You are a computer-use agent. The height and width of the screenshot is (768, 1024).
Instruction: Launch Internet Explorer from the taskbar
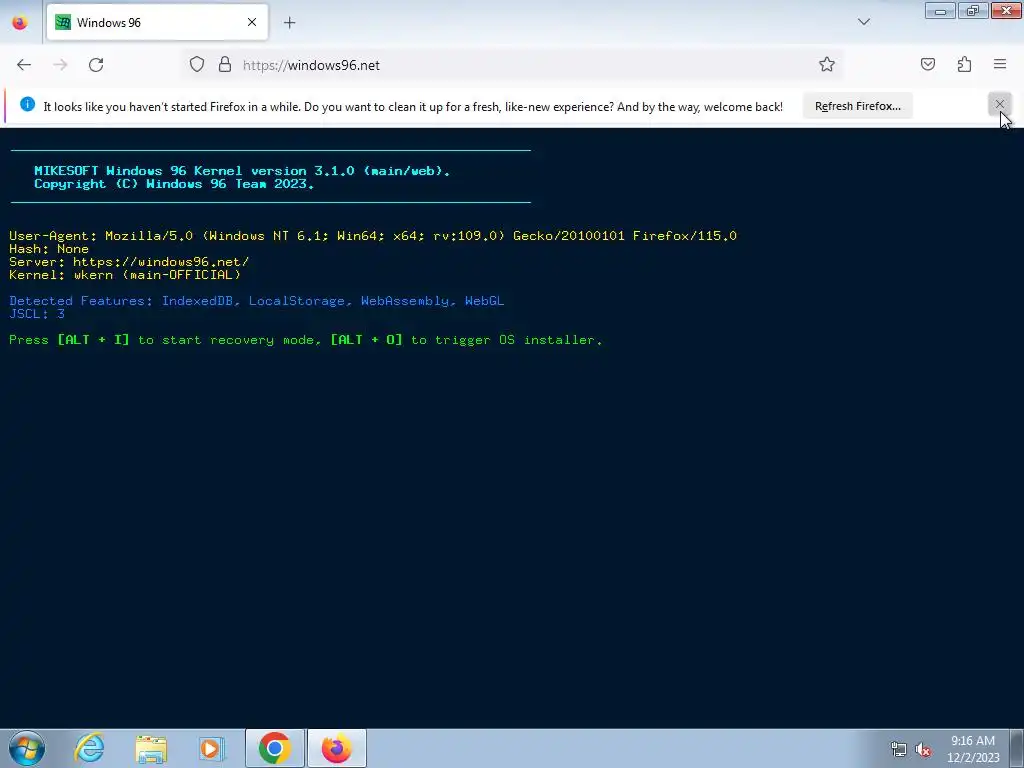click(89, 748)
